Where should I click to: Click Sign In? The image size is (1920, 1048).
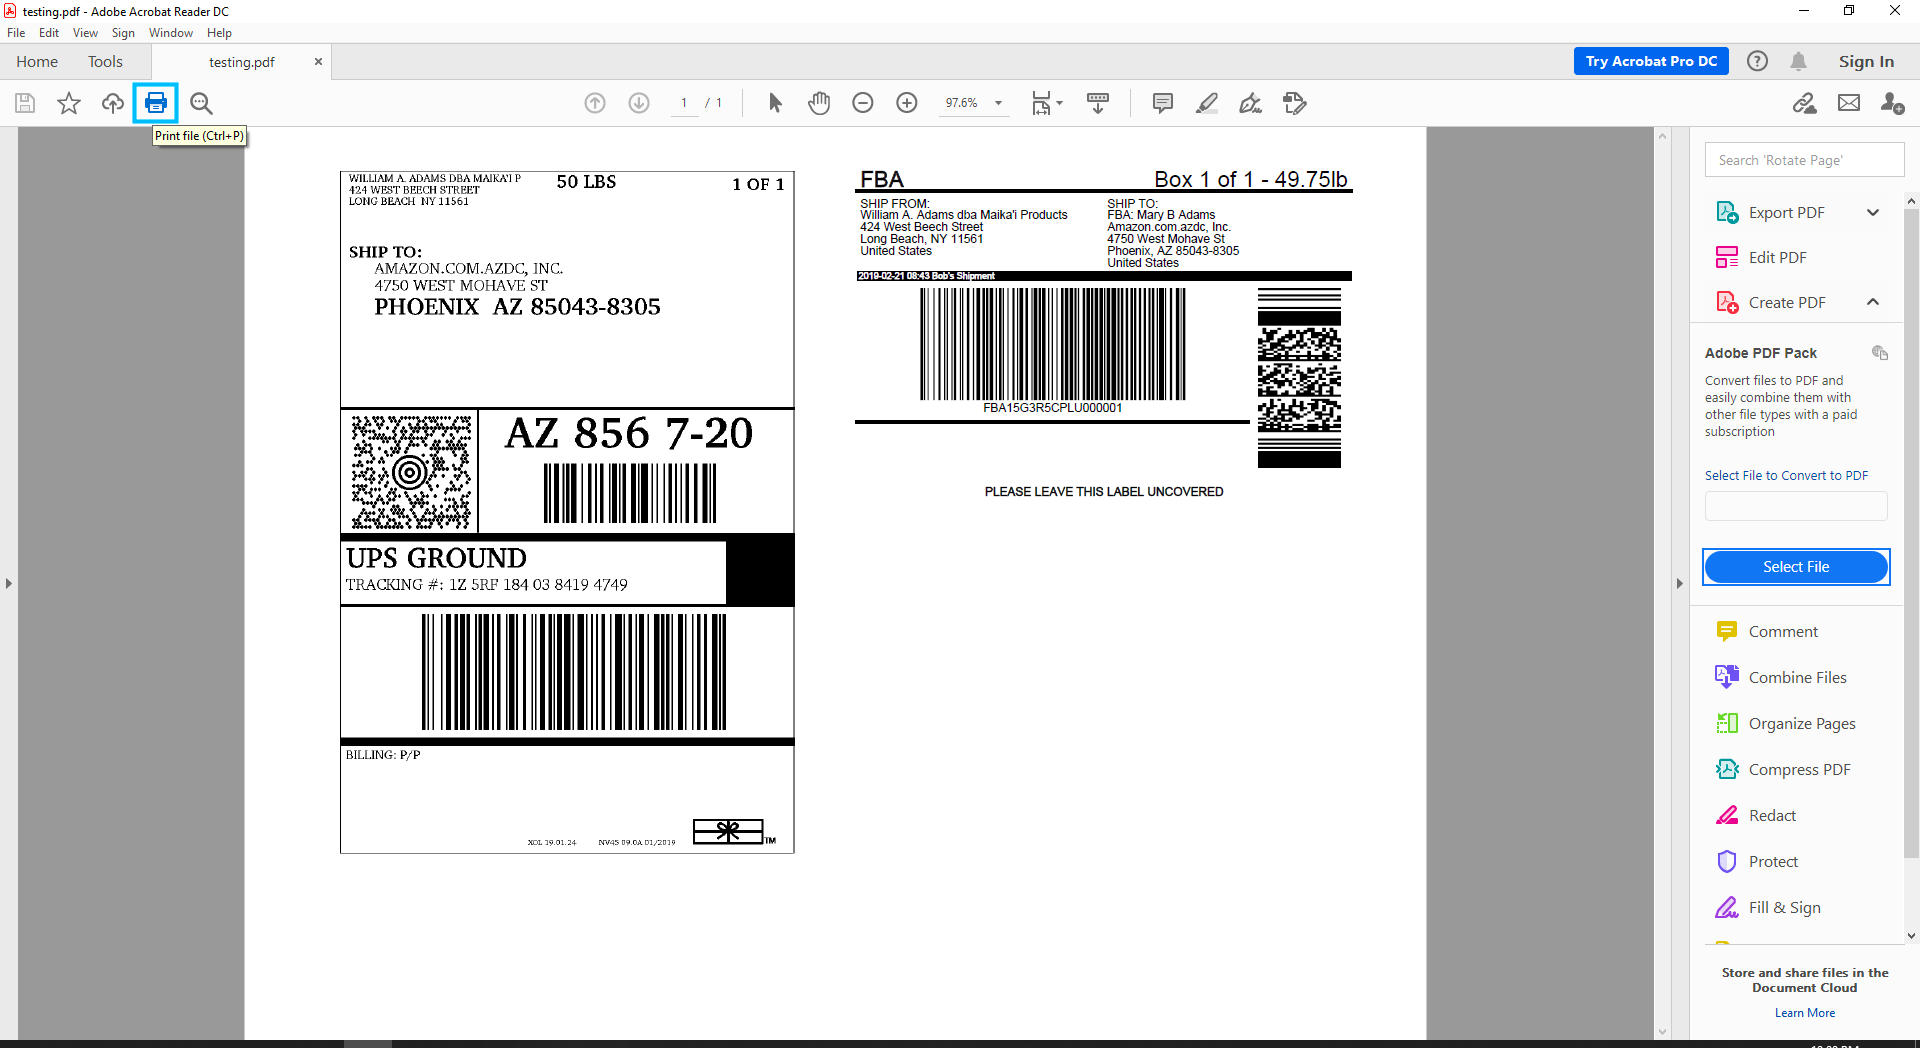tap(1866, 61)
